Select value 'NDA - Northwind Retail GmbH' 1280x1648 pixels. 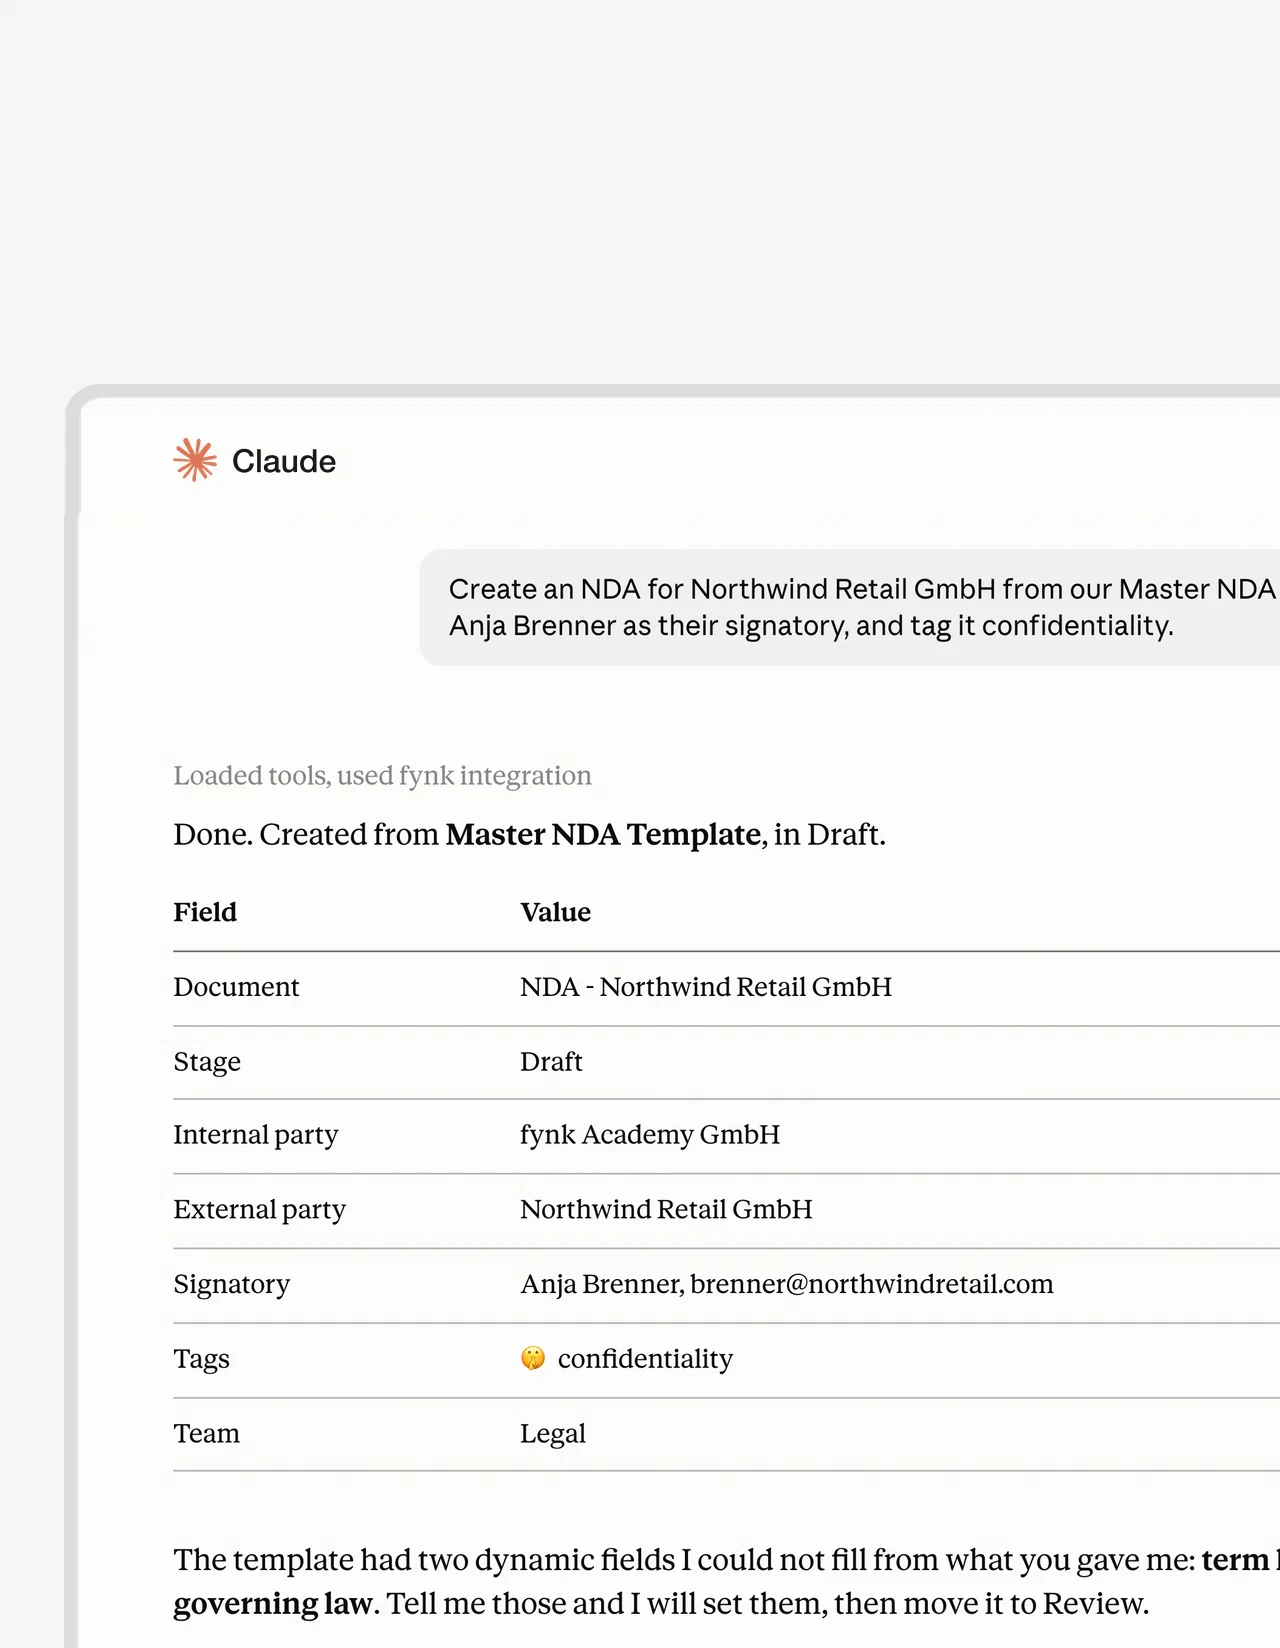click(706, 987)
